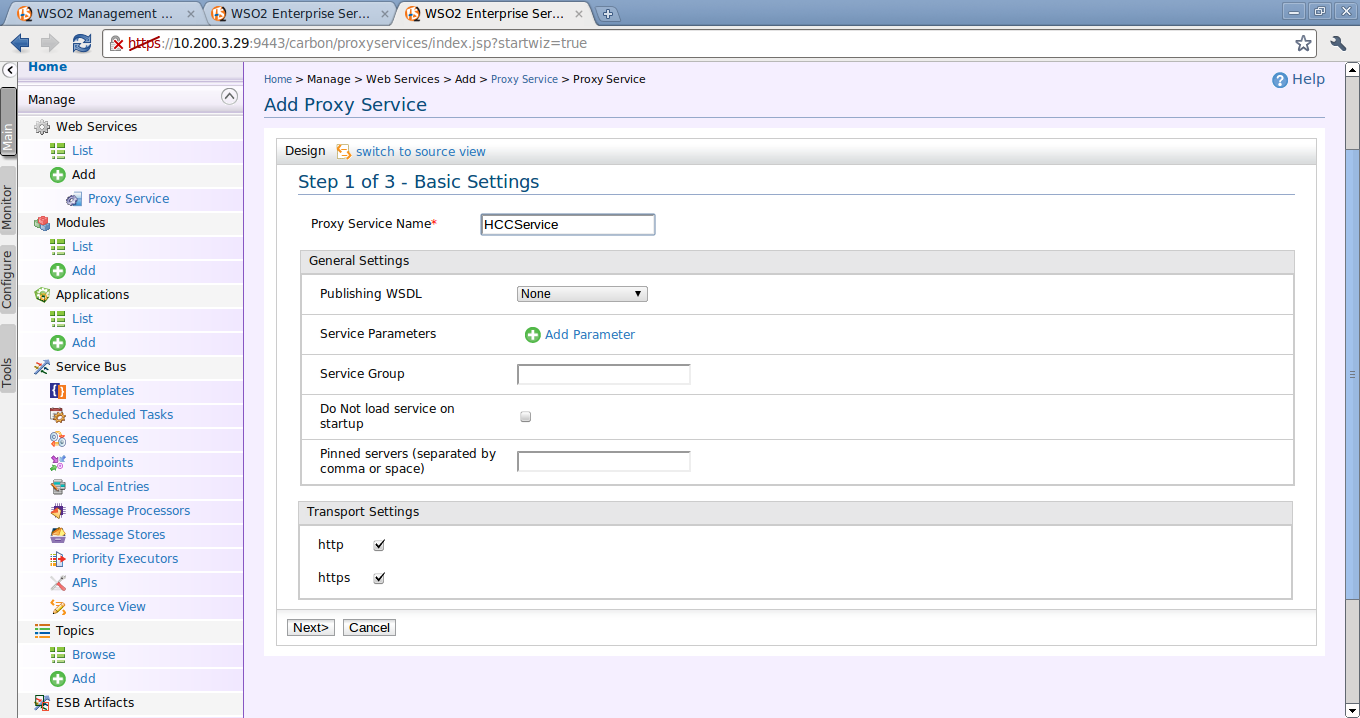The width and height of the screenshot is (1360, 718).
Task: Select the Message Processors icon
Action: click(59, 510)
